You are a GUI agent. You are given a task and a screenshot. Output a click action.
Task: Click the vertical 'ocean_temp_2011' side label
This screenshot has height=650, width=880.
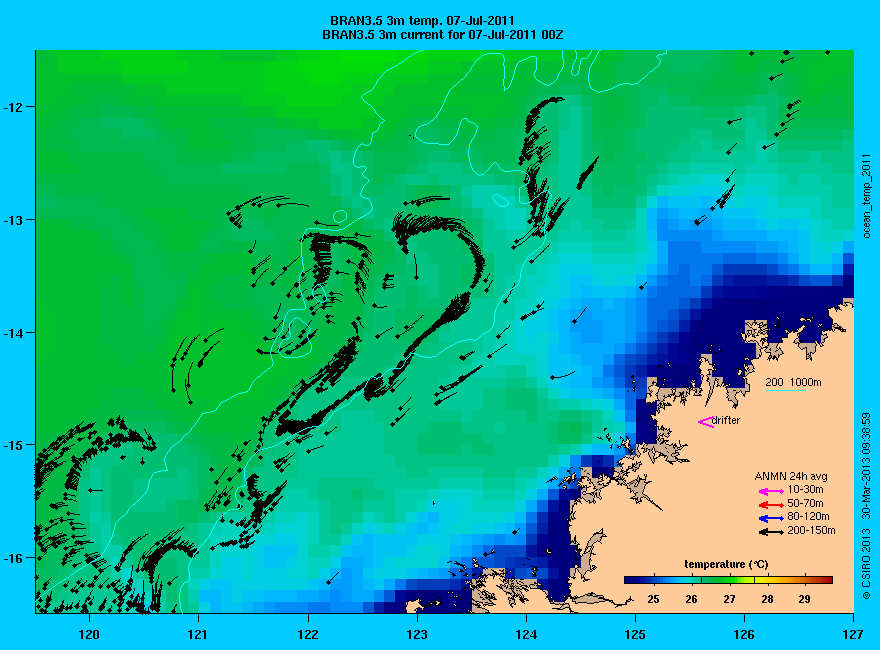tap(867, 198)
